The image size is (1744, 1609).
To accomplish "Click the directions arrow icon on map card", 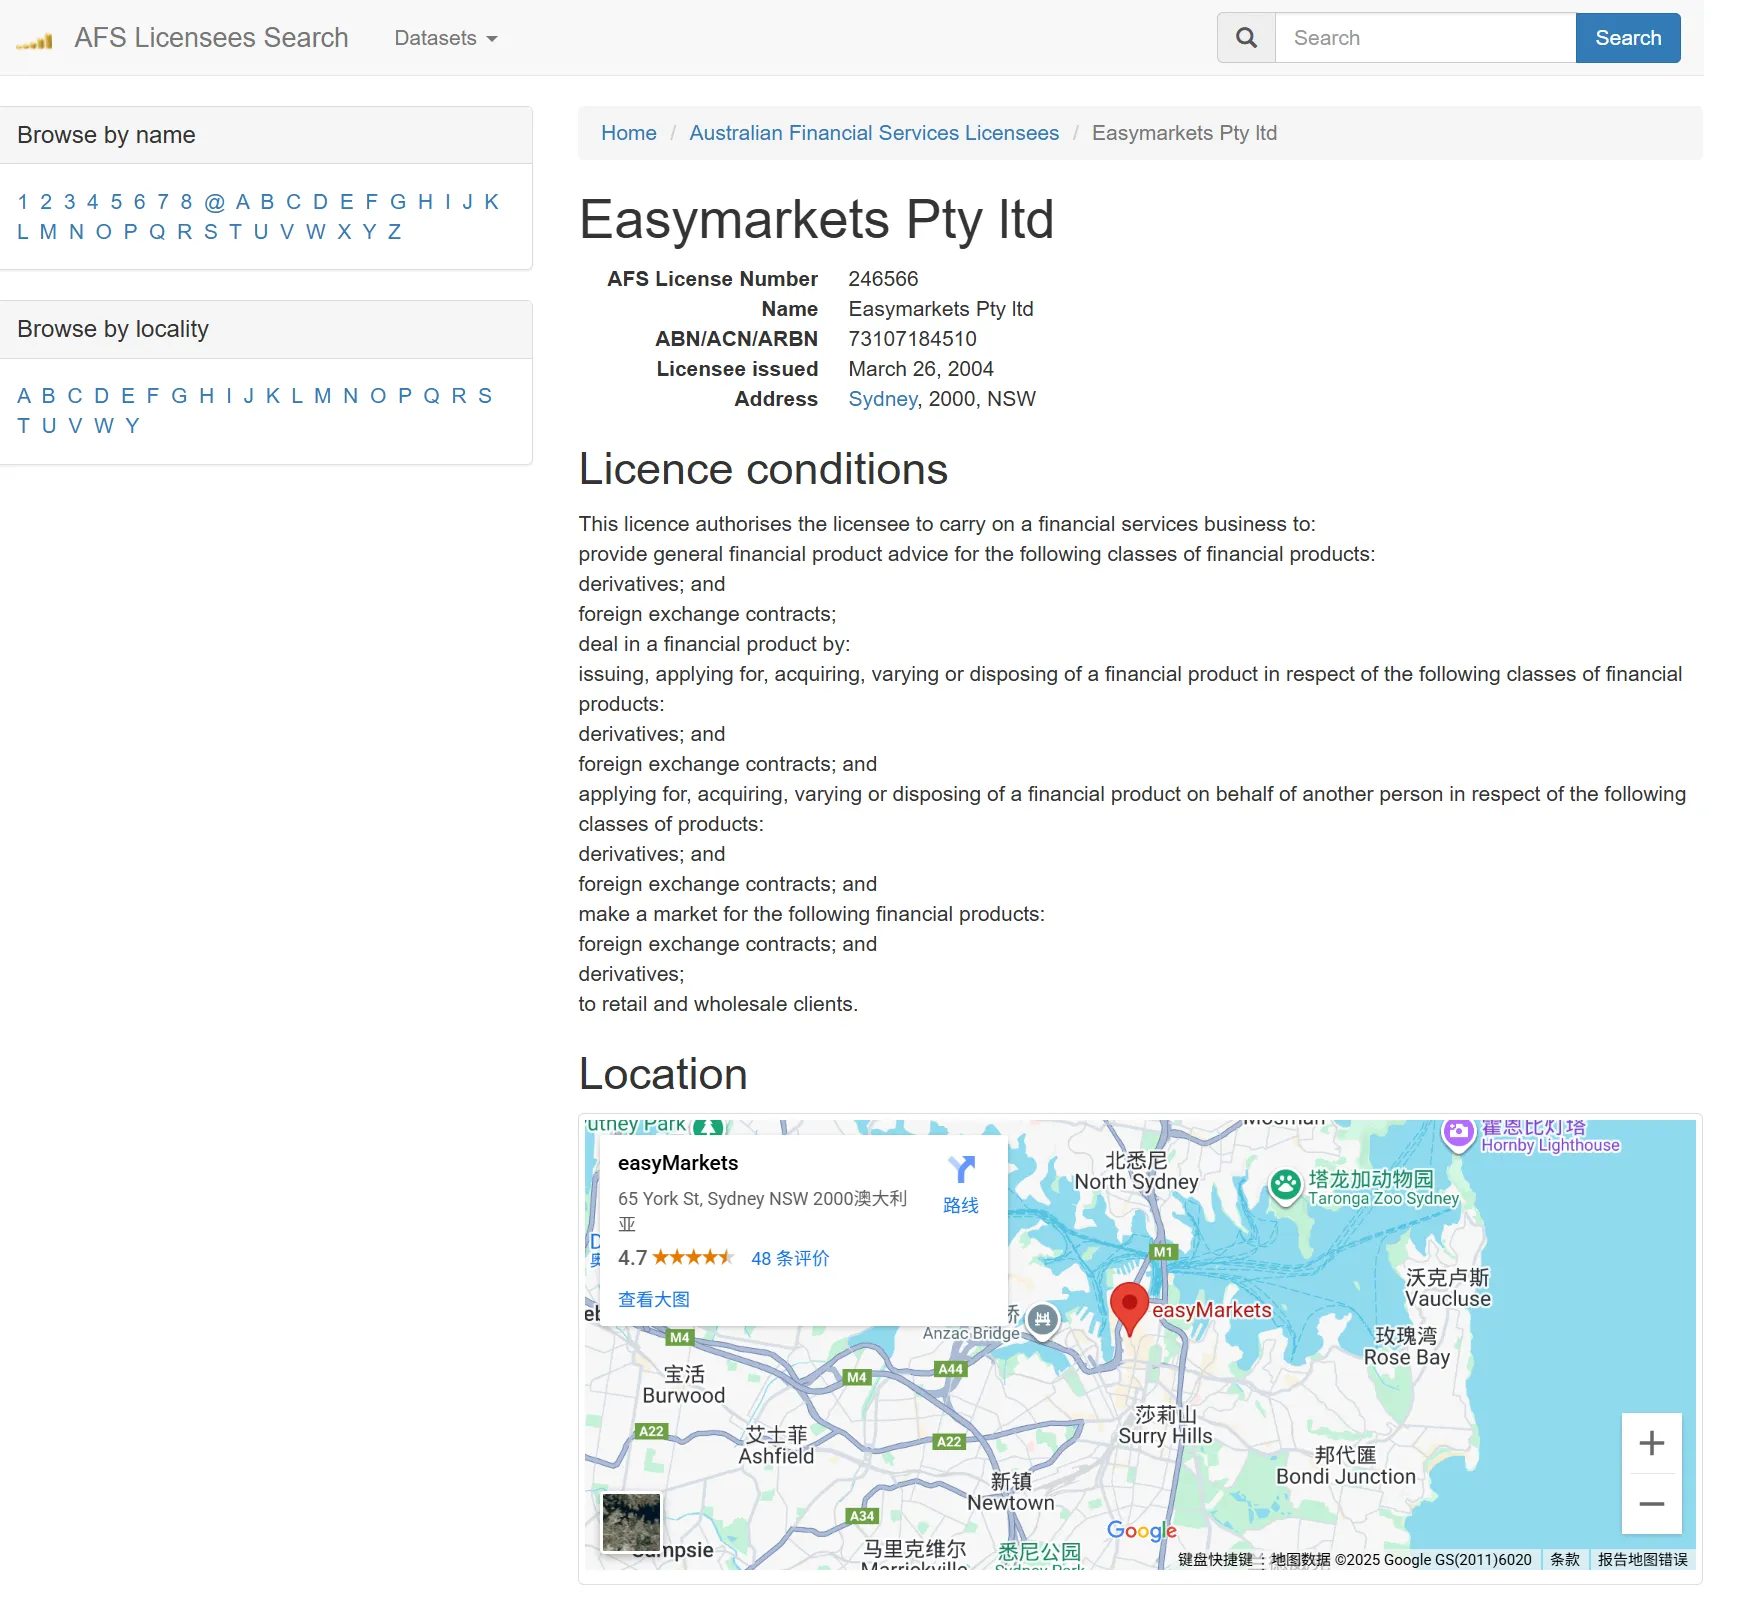I will tap(961, 1170).
